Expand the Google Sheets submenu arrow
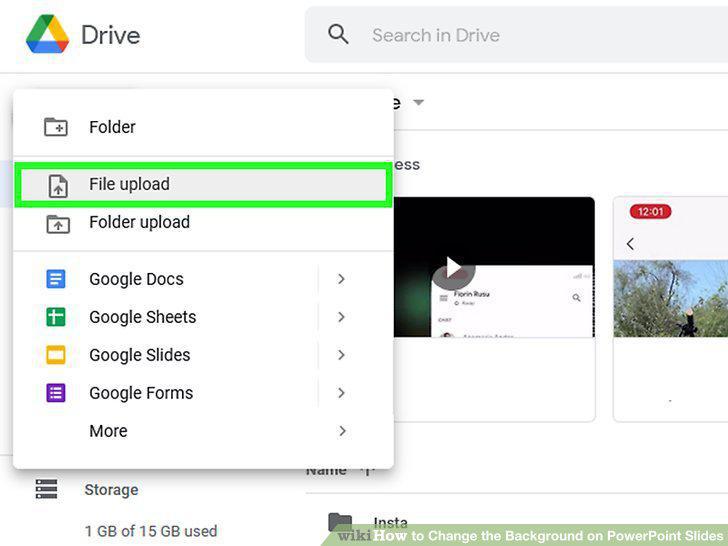The width and height of the screenshot is (728, 546). (x=341, y=317)
